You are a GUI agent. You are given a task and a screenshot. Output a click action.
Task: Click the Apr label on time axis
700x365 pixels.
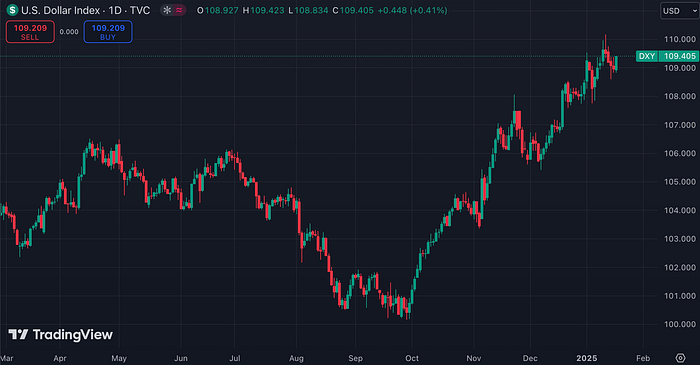(60, 358)
